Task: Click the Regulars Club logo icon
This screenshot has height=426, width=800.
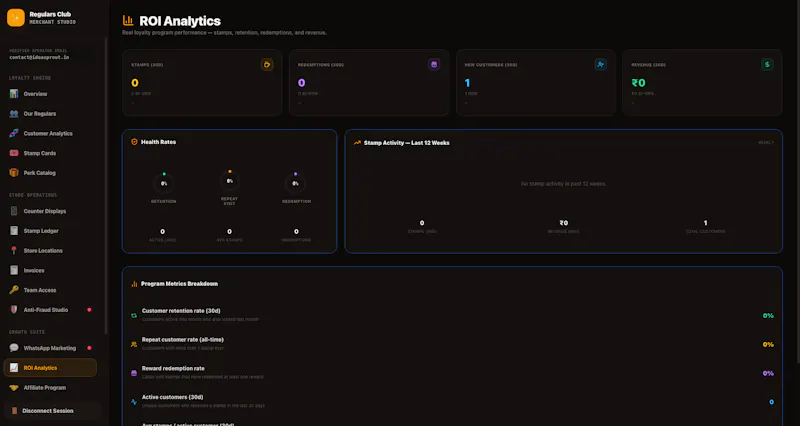Action: coord(16,18)
